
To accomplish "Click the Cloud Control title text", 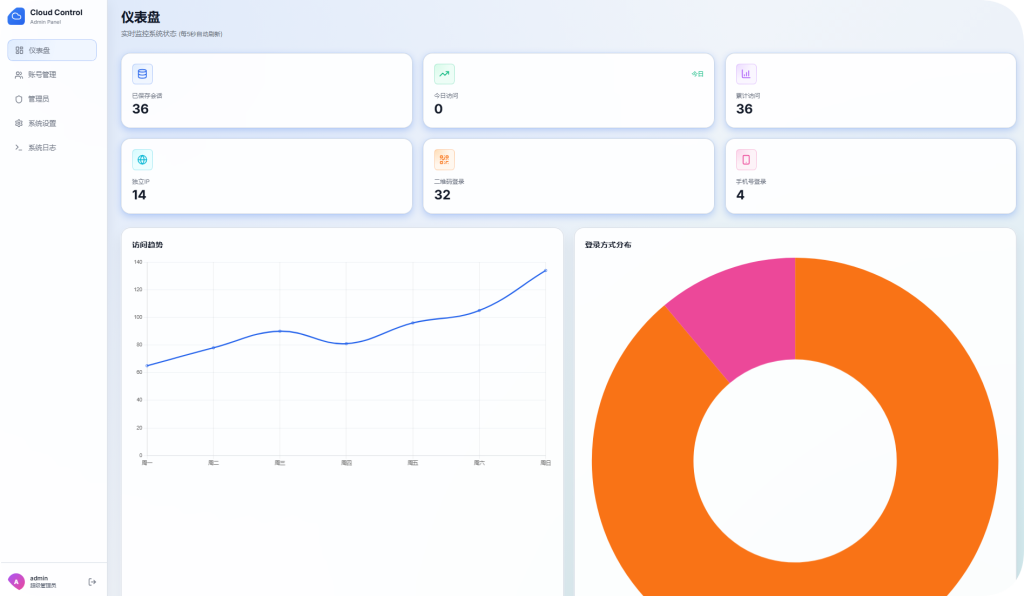I will (56, 12).
